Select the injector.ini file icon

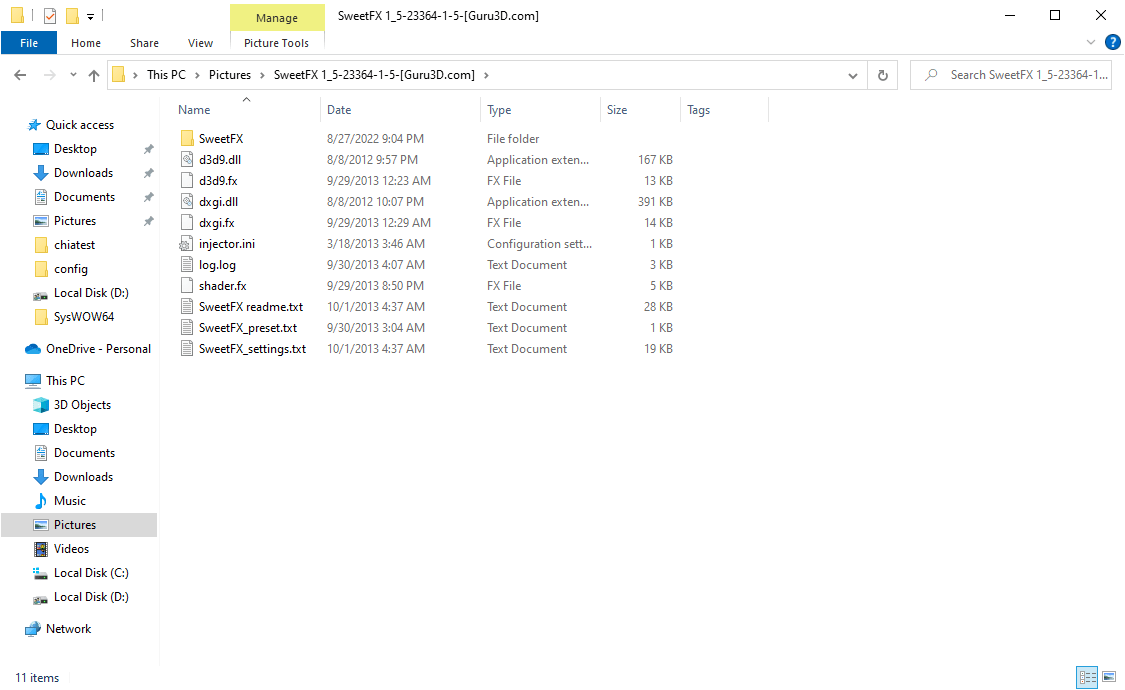pyautogui.click(x=187, y=244)
